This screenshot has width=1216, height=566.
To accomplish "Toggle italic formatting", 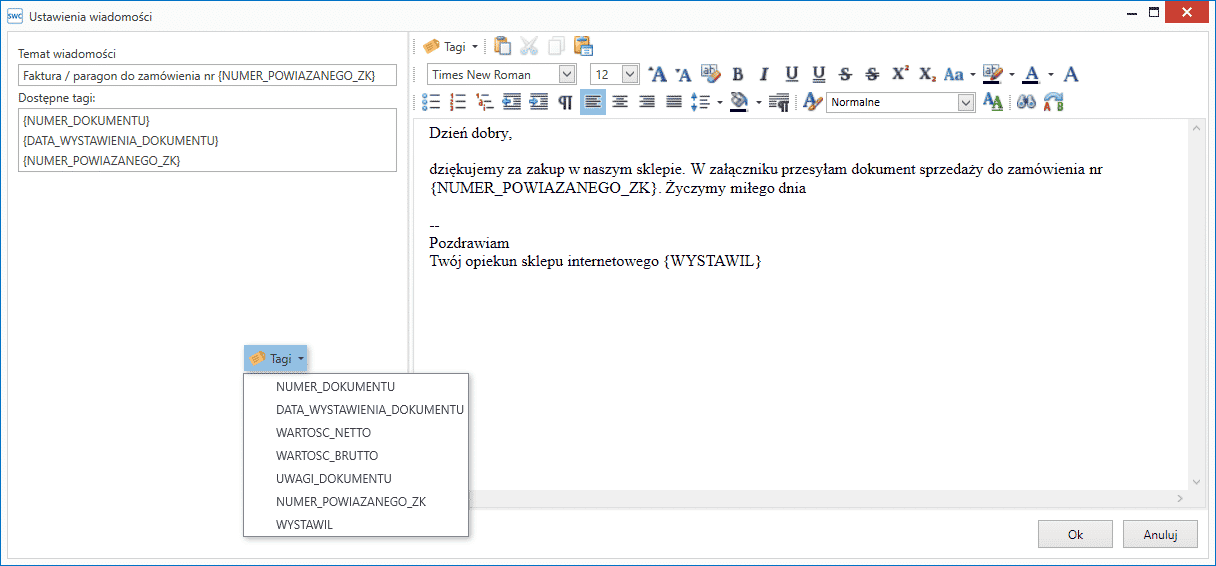I will coord(765,74).
